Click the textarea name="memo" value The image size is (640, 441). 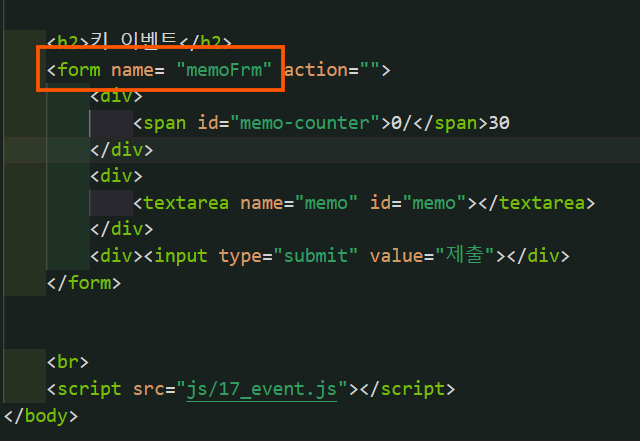coord(326,203)
